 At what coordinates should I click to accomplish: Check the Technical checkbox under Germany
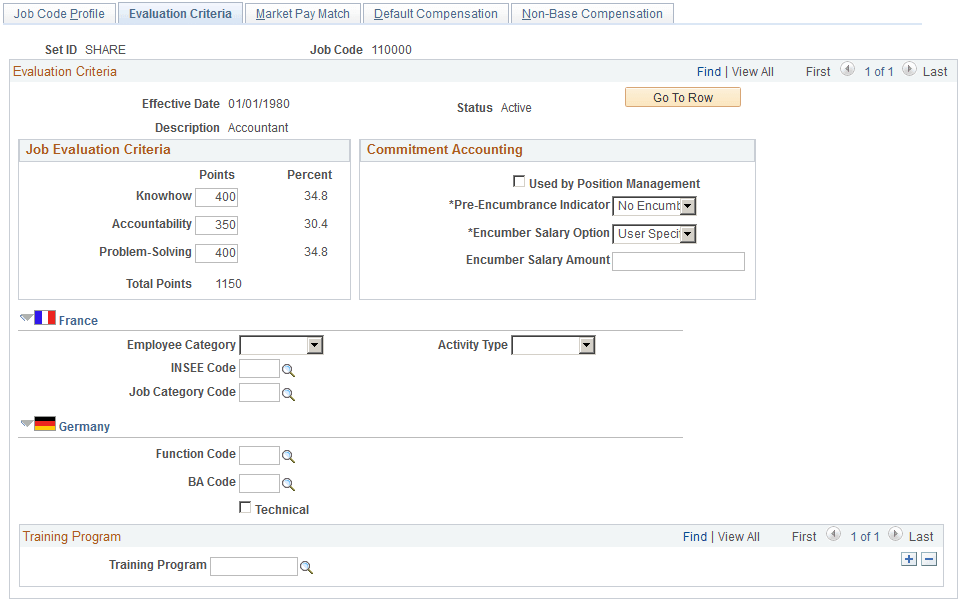pos(245,508)
